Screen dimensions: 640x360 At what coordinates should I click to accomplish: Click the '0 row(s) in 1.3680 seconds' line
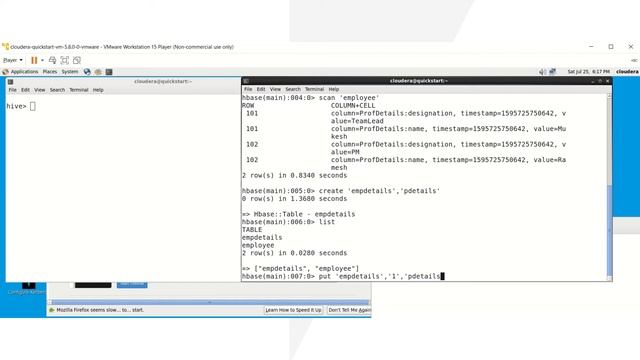pyautogui.click(x=294, y=199)
